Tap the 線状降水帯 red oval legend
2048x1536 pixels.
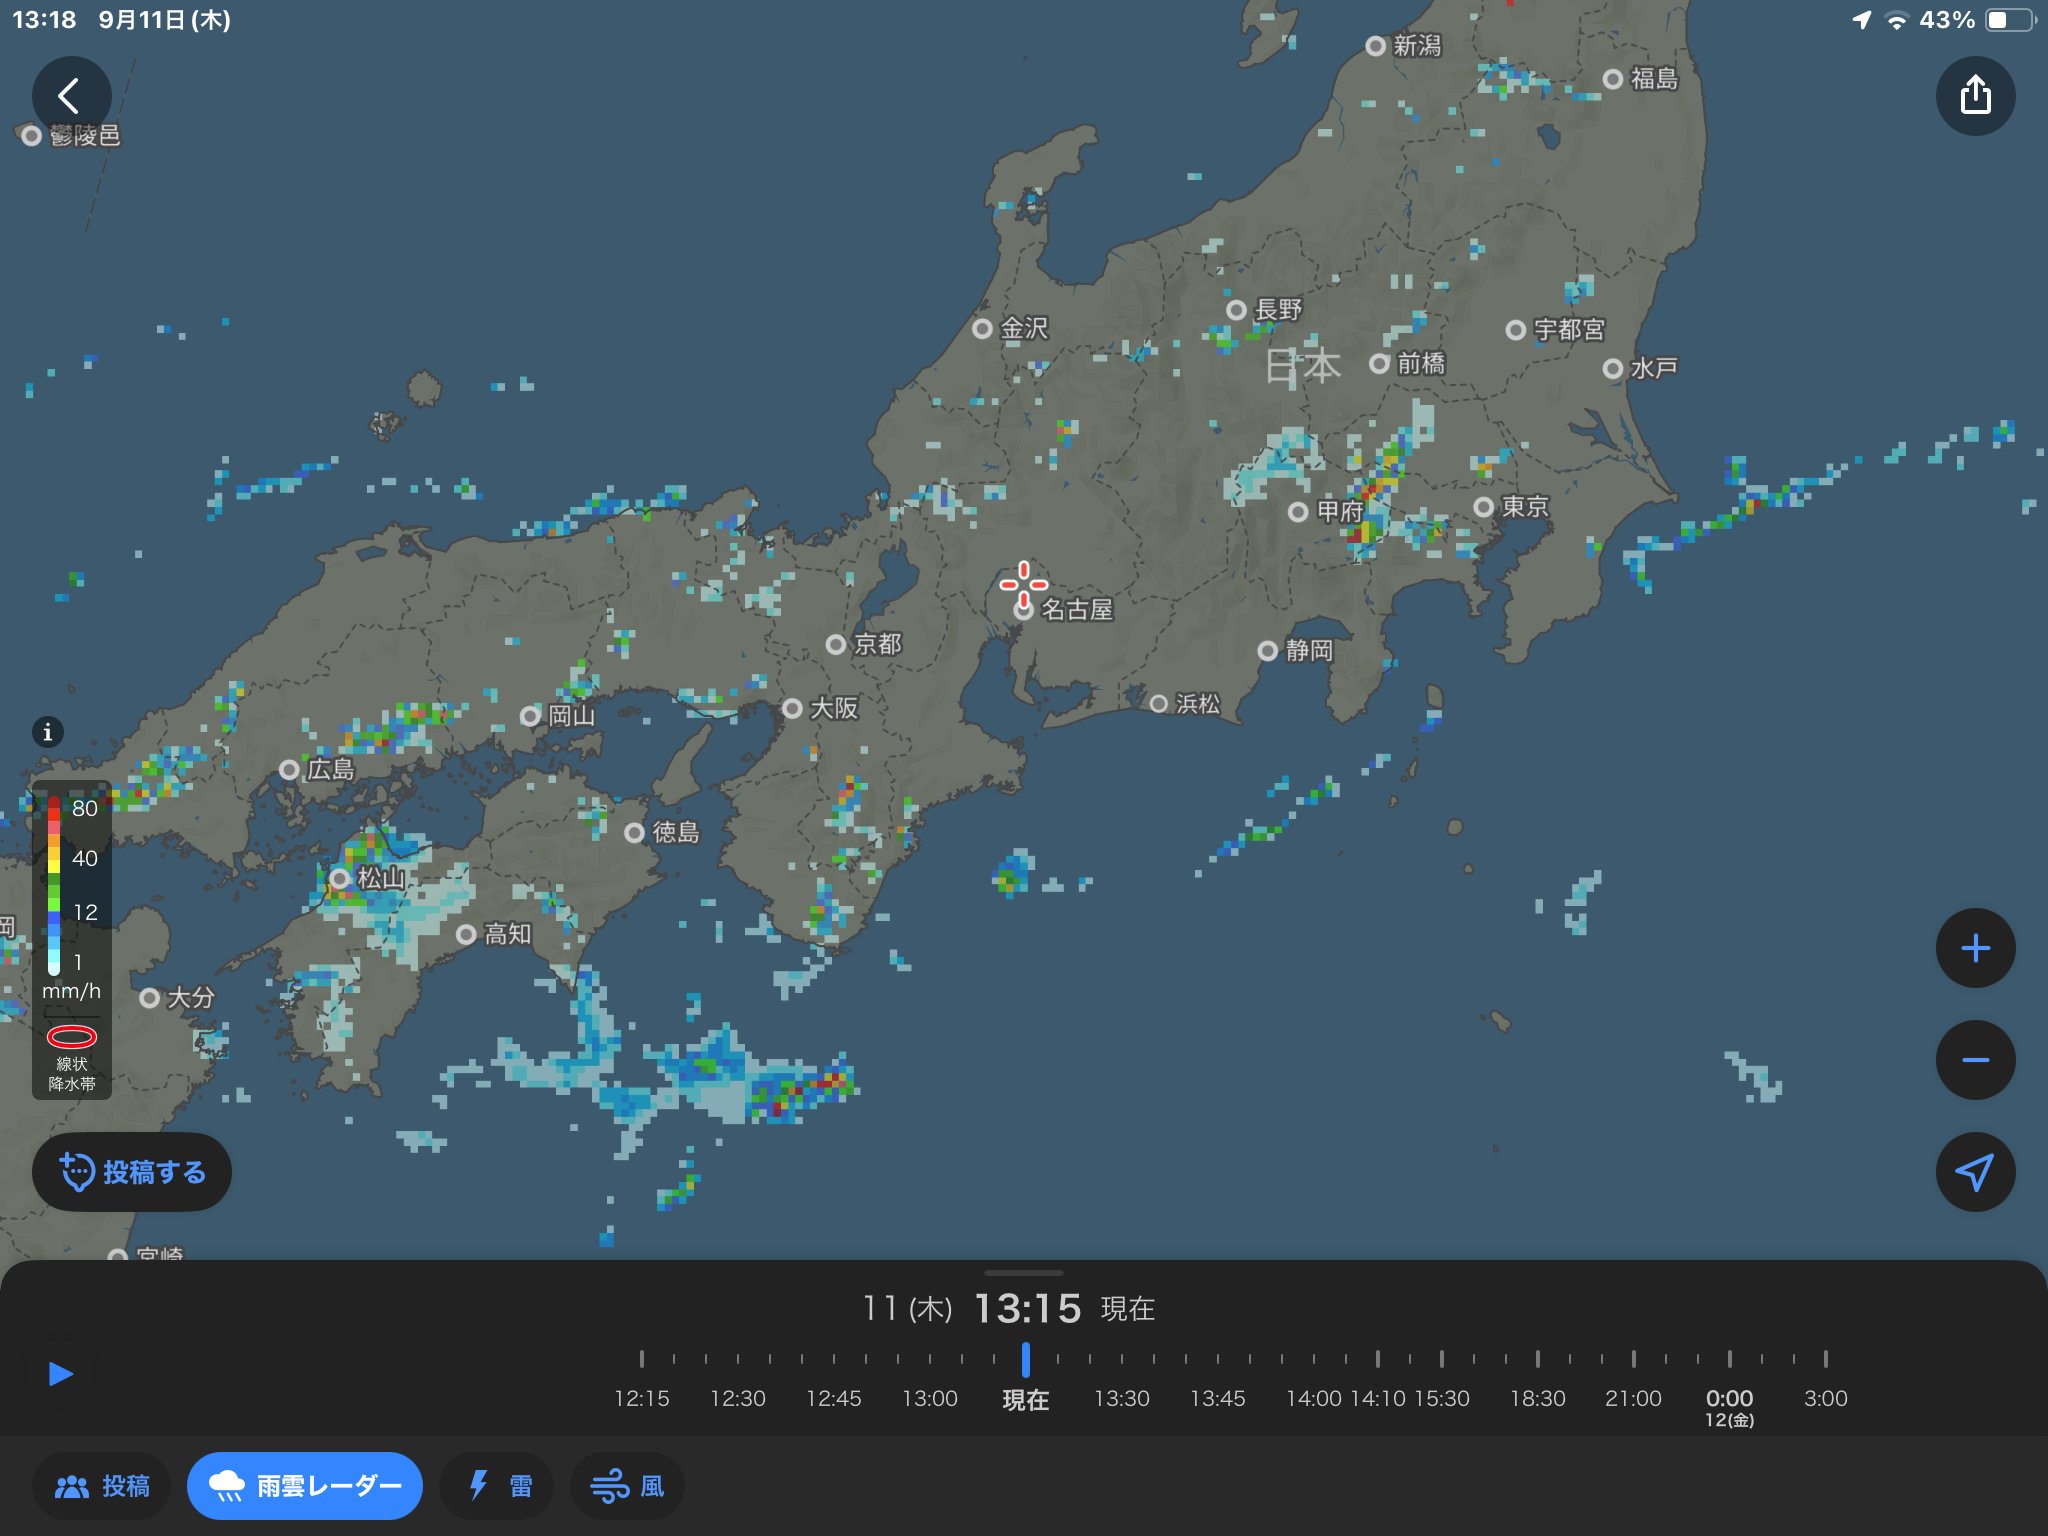[x=72, y=1037]
